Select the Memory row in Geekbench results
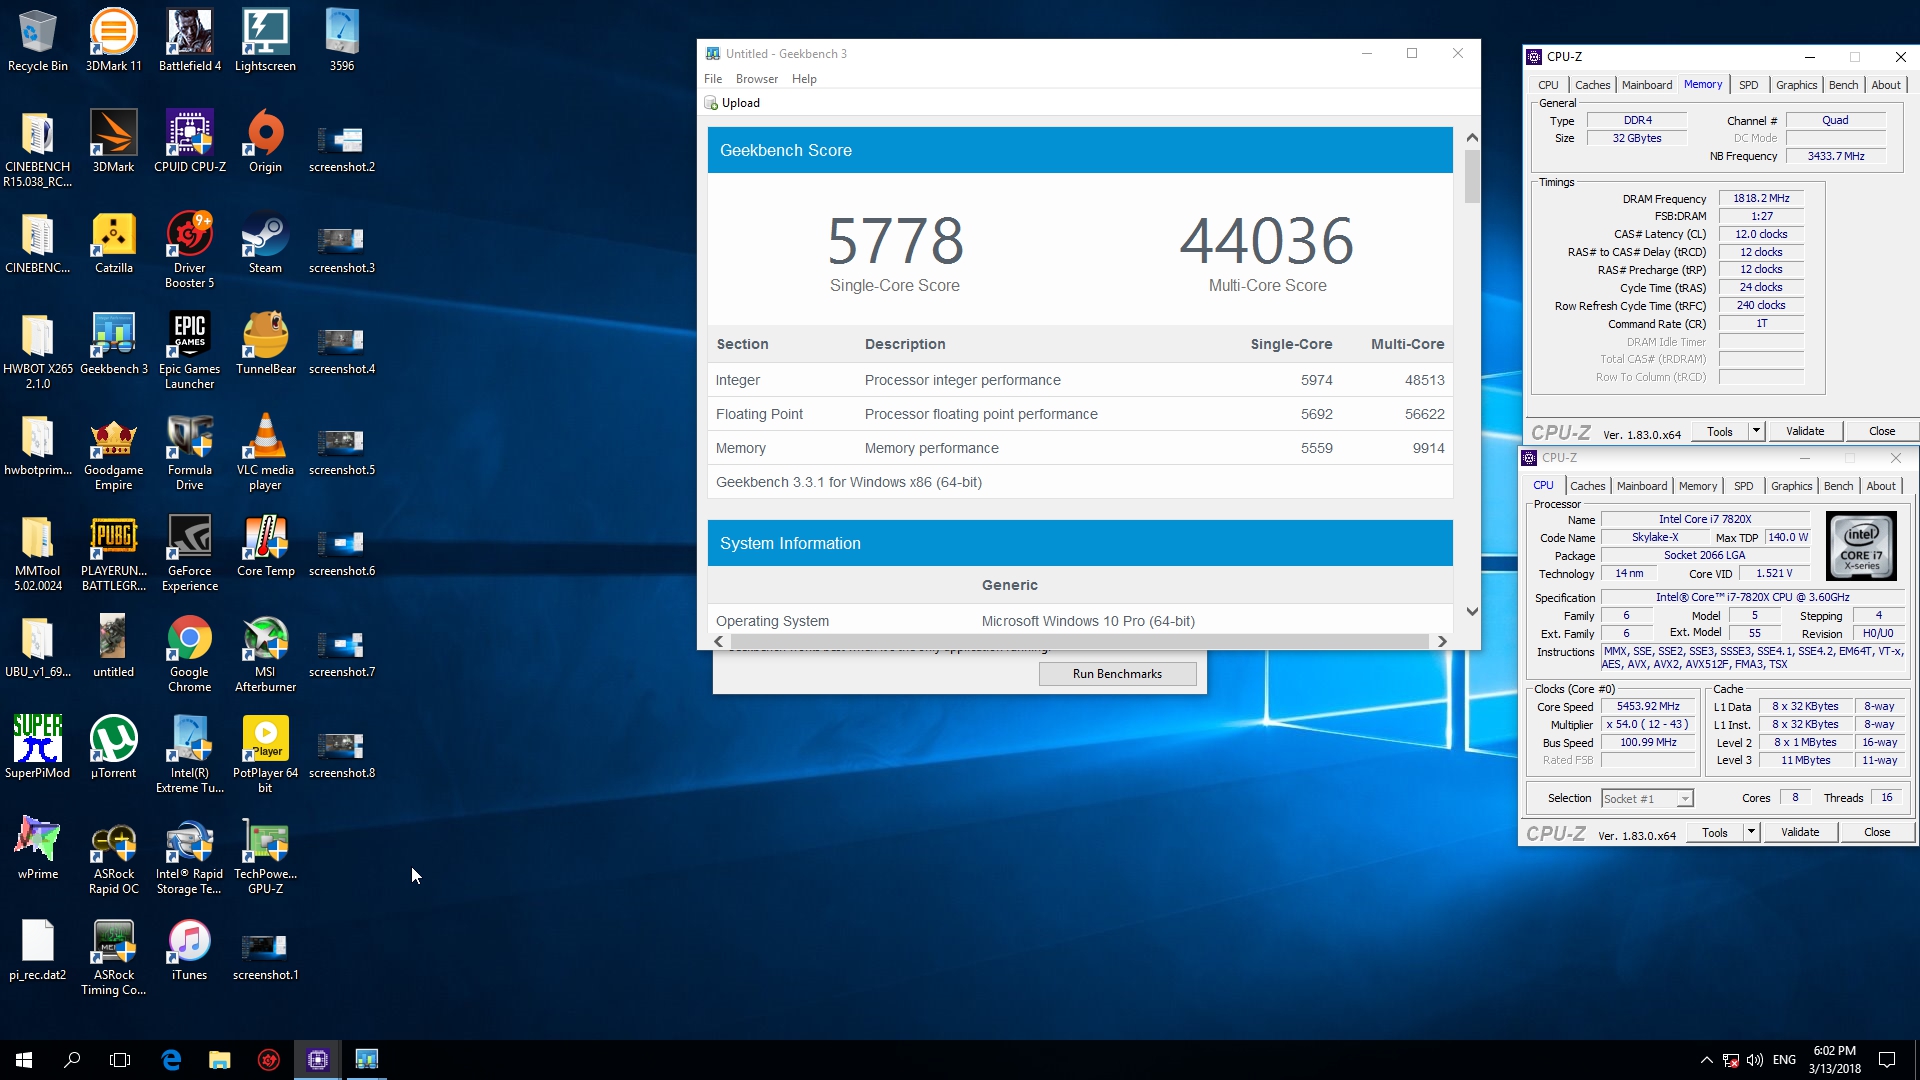 pos(1080,448)
